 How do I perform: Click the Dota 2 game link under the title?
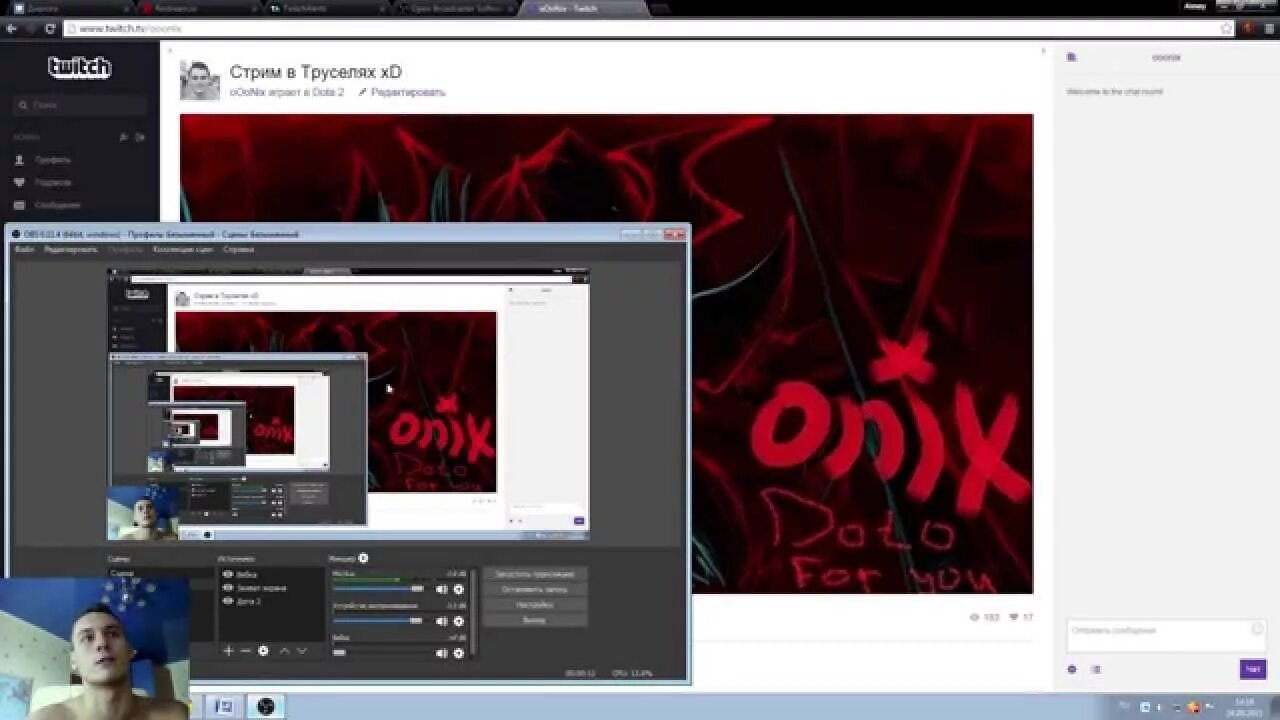[x=327, y=92]
